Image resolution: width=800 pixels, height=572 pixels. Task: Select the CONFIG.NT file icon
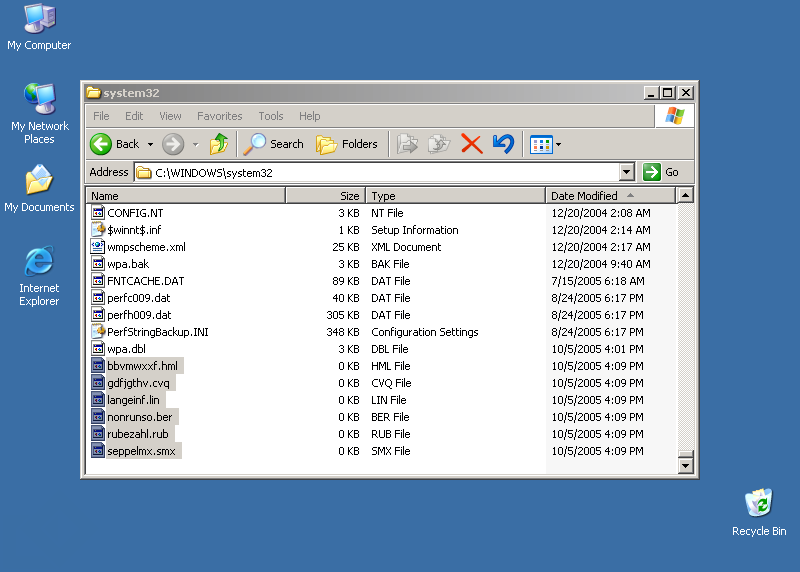98,212
